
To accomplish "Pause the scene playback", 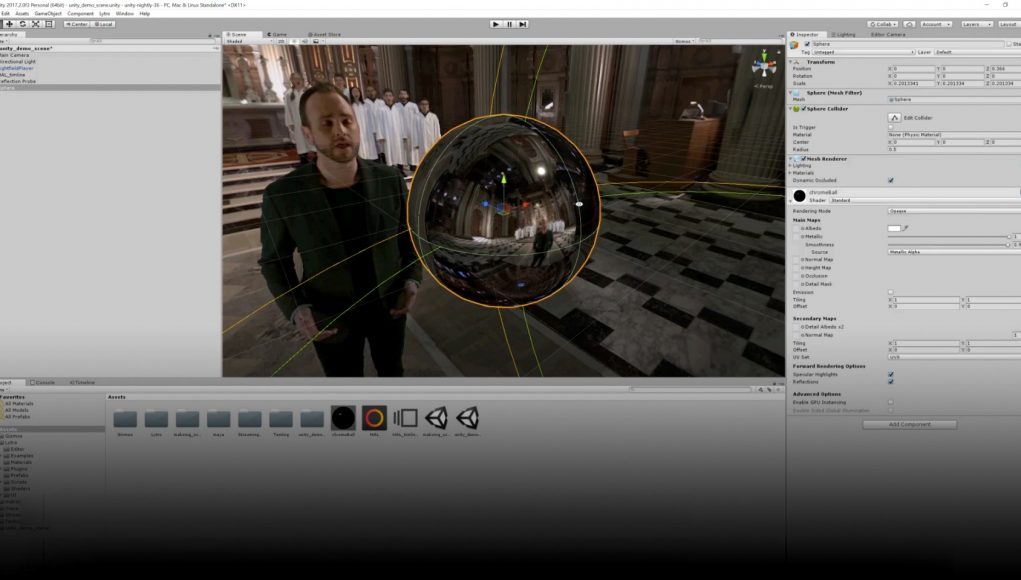I will tap(509, 24).
